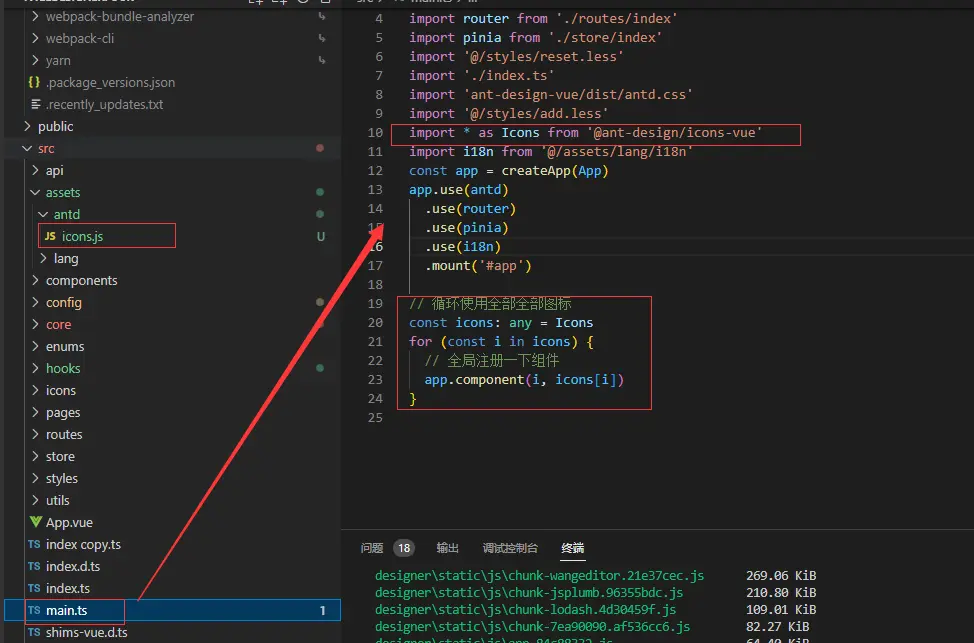Click the TS icon beside shims-vue.d.ts
974x643 pixels.
[x=34, y=633]
